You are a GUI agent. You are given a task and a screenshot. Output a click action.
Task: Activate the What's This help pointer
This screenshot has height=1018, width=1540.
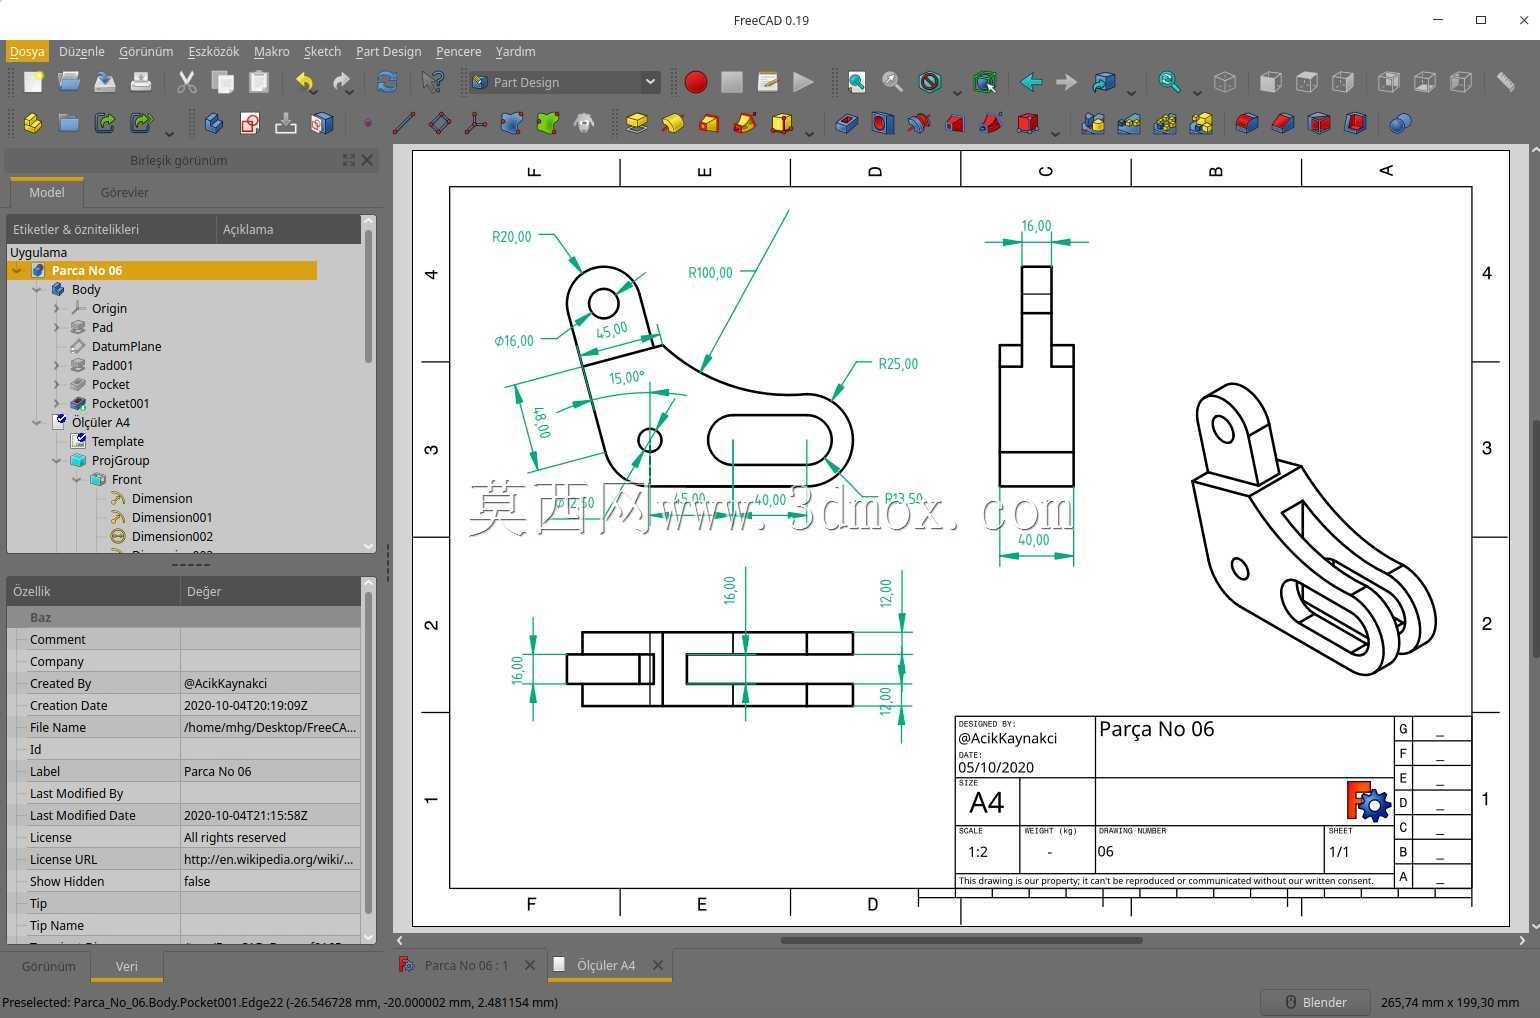pyautogui.click(x=433, y=82)
